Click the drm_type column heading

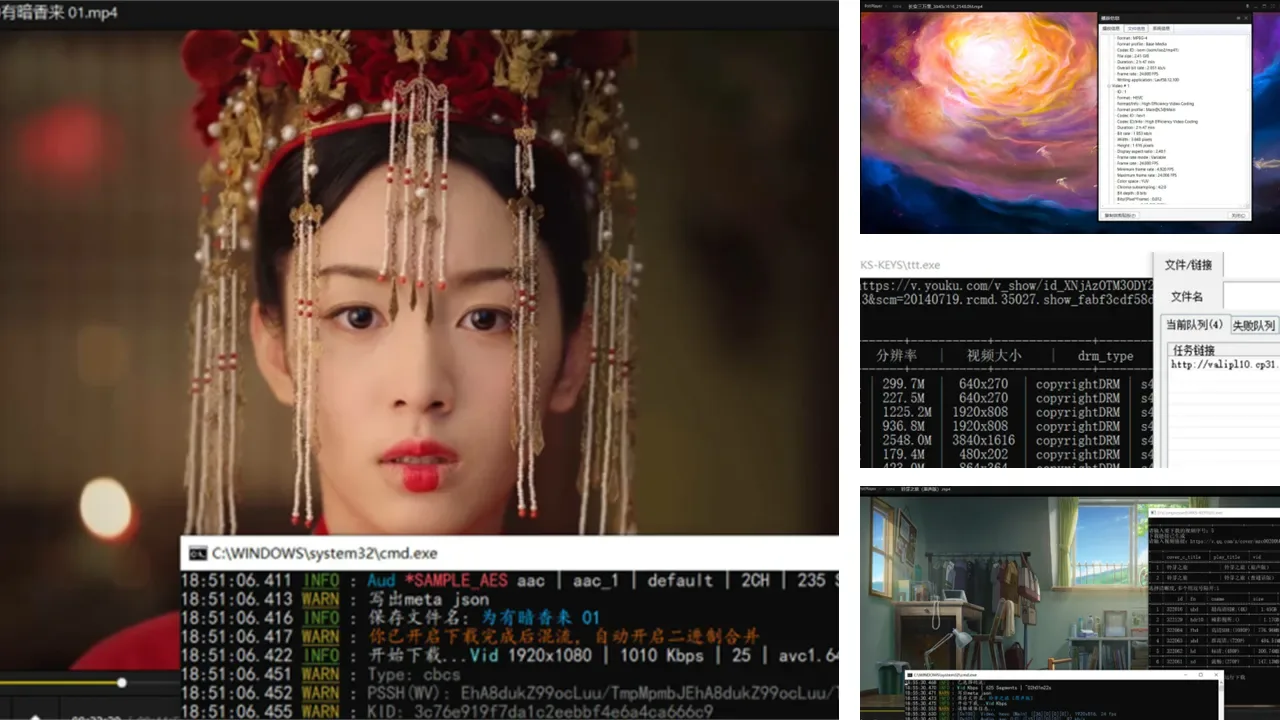[1106, 355]
